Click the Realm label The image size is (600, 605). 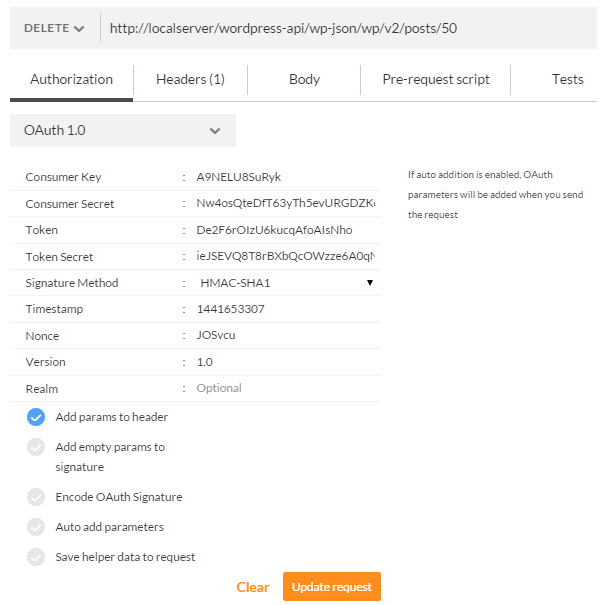pos(42,389)
